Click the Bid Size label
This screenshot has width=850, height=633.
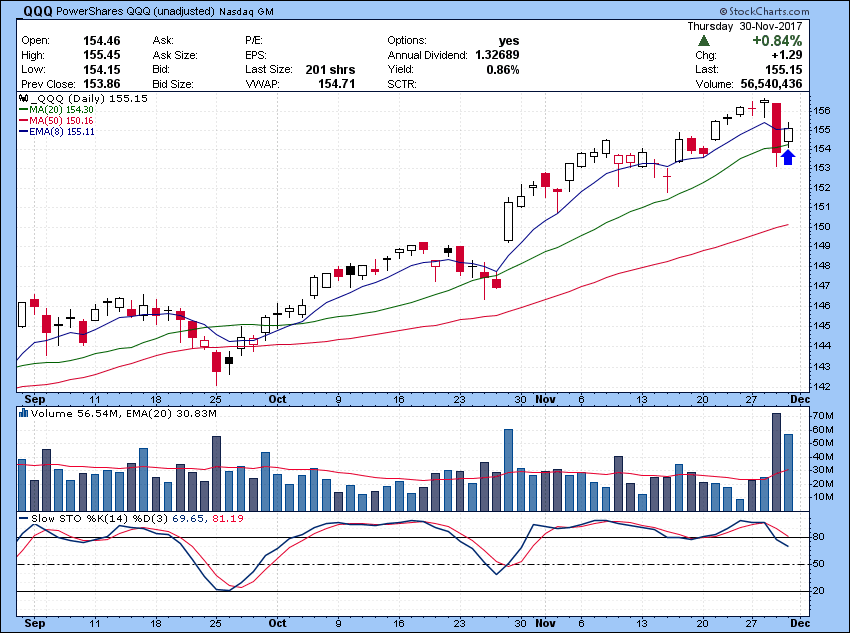(x=173, y=84)
